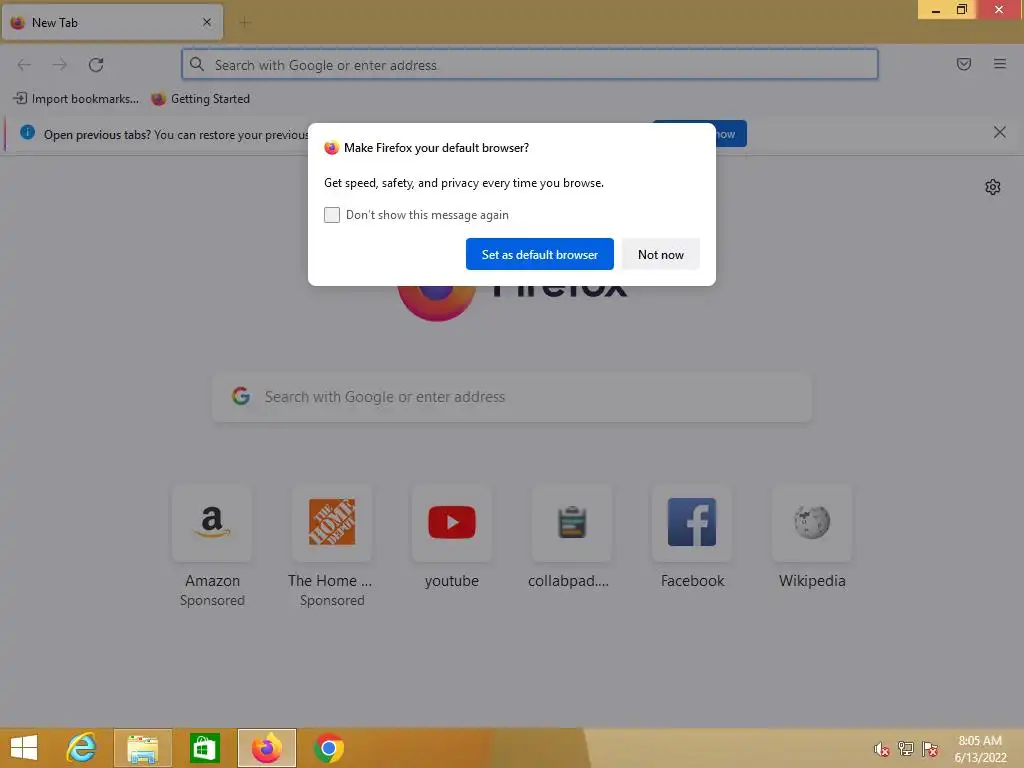Open Getting Started bookmark
Screen dimensions: 1024x768
tap(200, 99)
